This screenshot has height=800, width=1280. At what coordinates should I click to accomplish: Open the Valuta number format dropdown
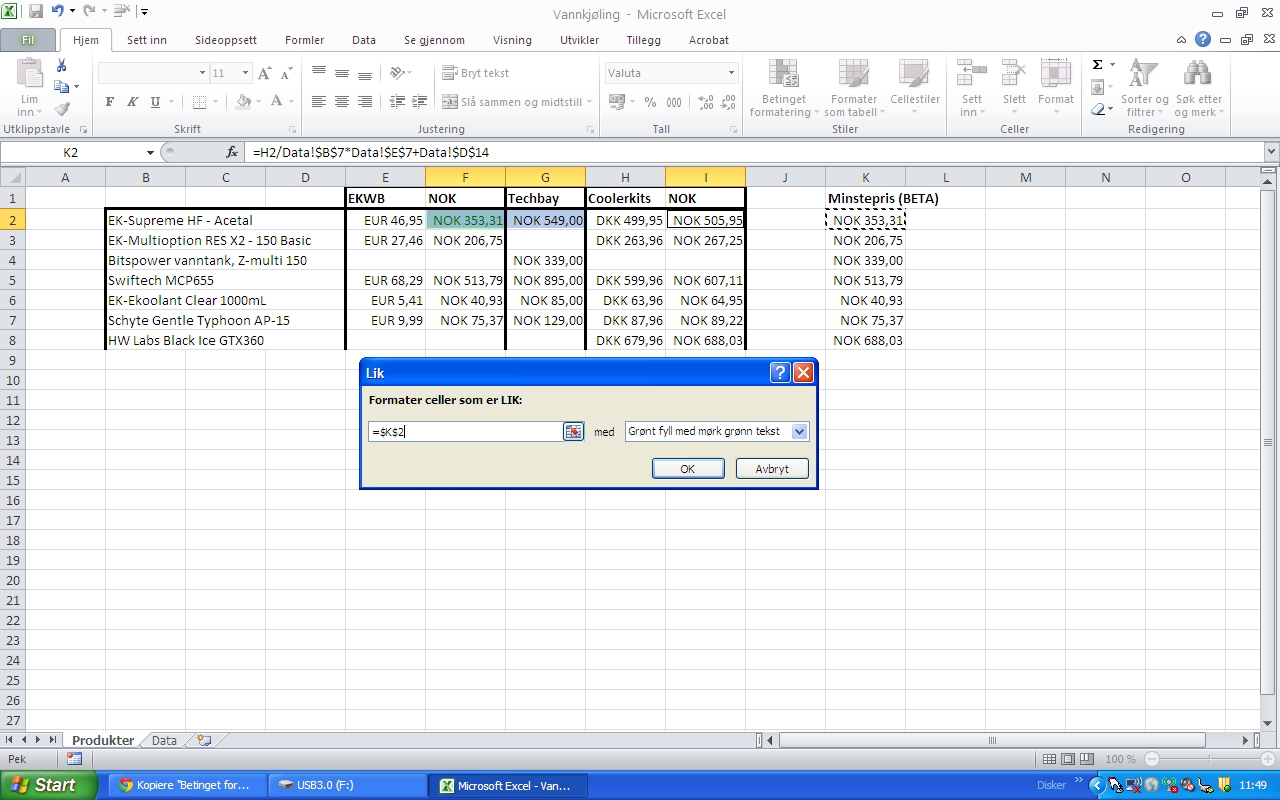(731, 73)
